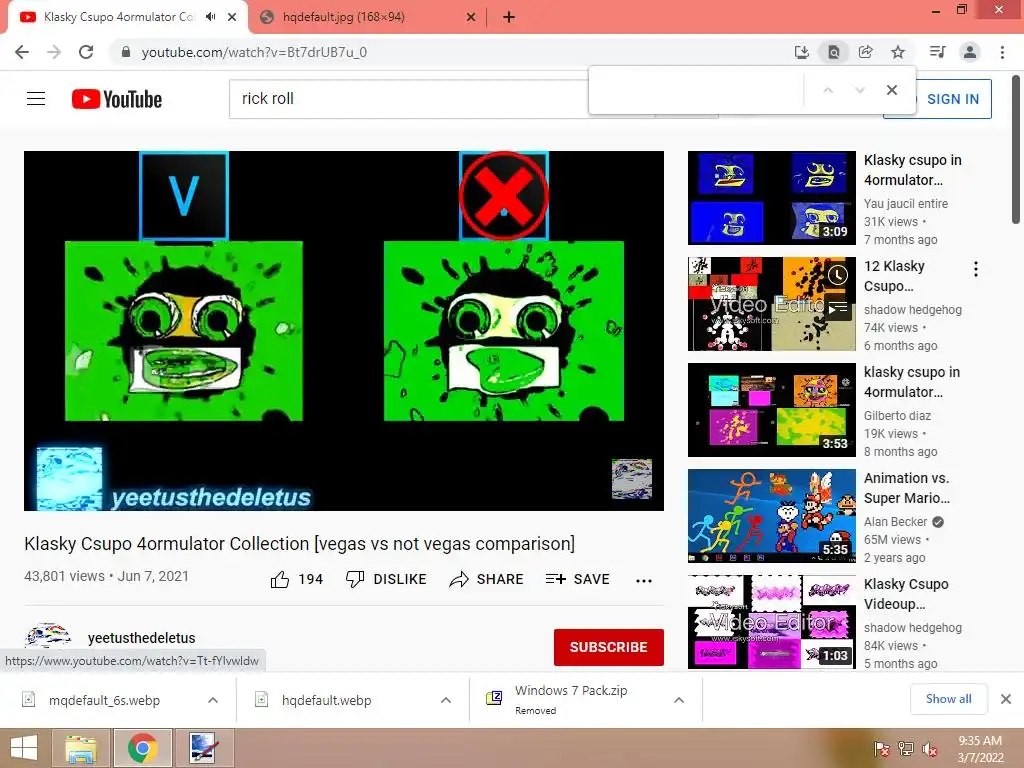
Task: Open Klasky Csupo Videoup thumbnail
Action: tap(771, 622)
